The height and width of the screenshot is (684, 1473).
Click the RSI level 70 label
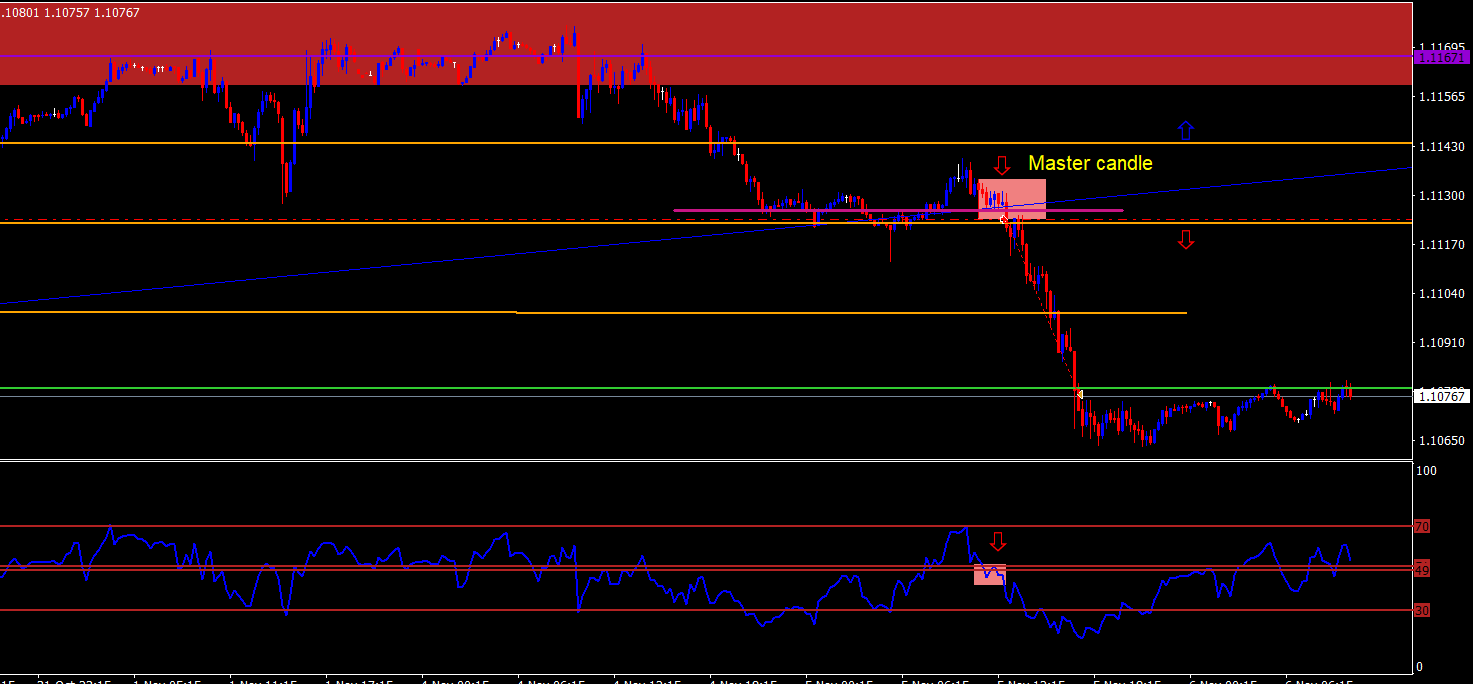coord(1422,526)
